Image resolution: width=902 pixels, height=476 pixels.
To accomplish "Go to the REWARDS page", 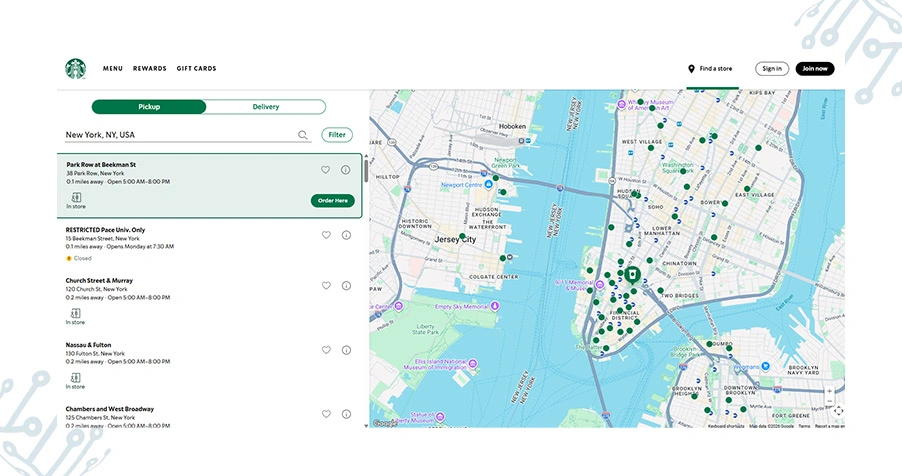I will [x=150, y=69].
